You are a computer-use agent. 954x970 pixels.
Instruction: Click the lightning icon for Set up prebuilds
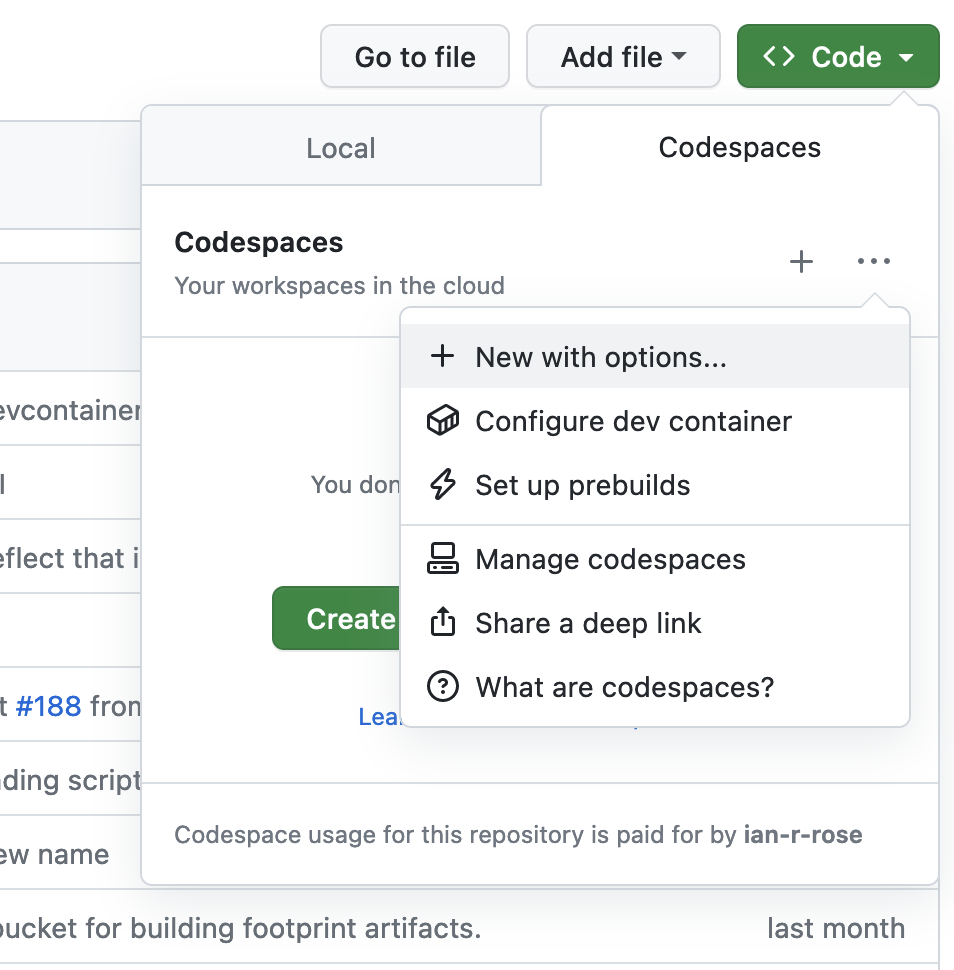[443, 484]
